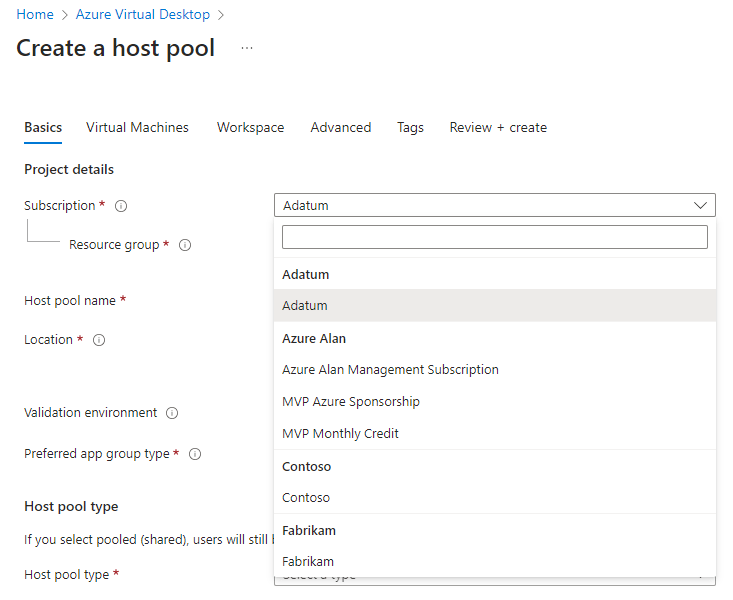Select MVP Azure Sponsorship subscription
Image resolution: width=733 pixels, height=600 pixels.
coord(351,402)
